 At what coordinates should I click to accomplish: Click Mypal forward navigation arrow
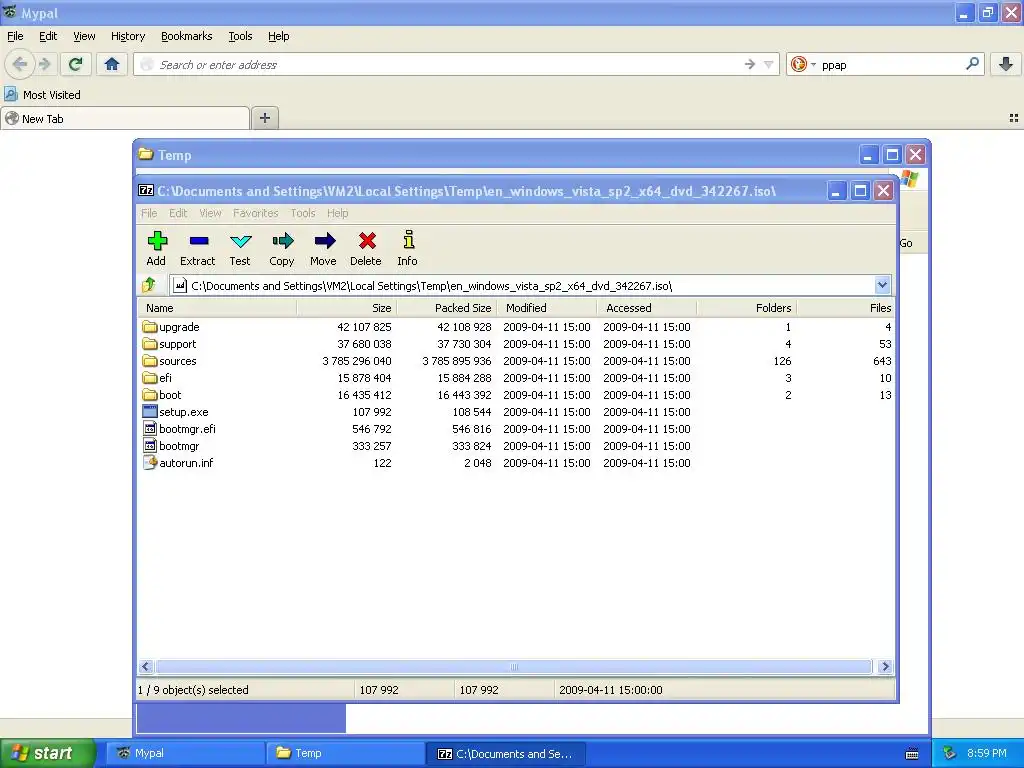pos(44,64)
